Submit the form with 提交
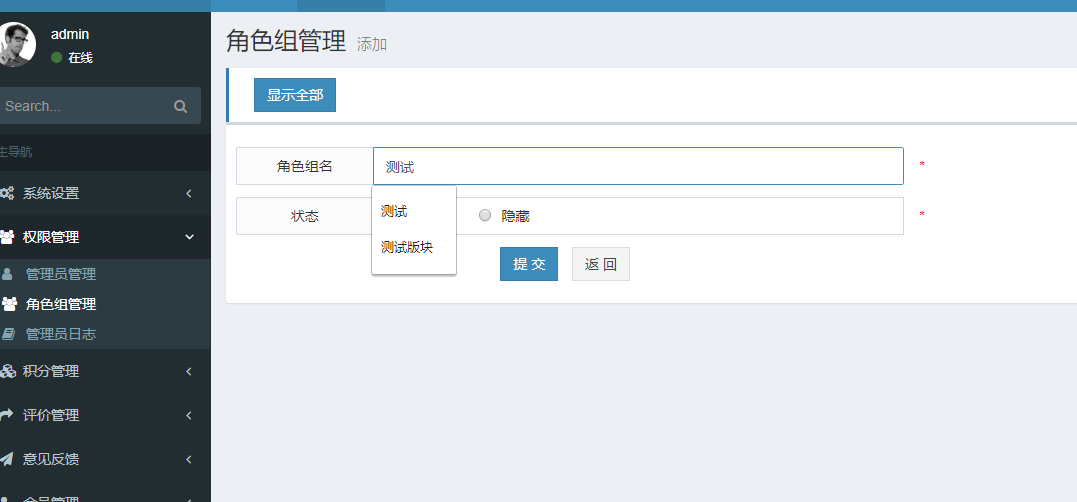 pos(529,264)
